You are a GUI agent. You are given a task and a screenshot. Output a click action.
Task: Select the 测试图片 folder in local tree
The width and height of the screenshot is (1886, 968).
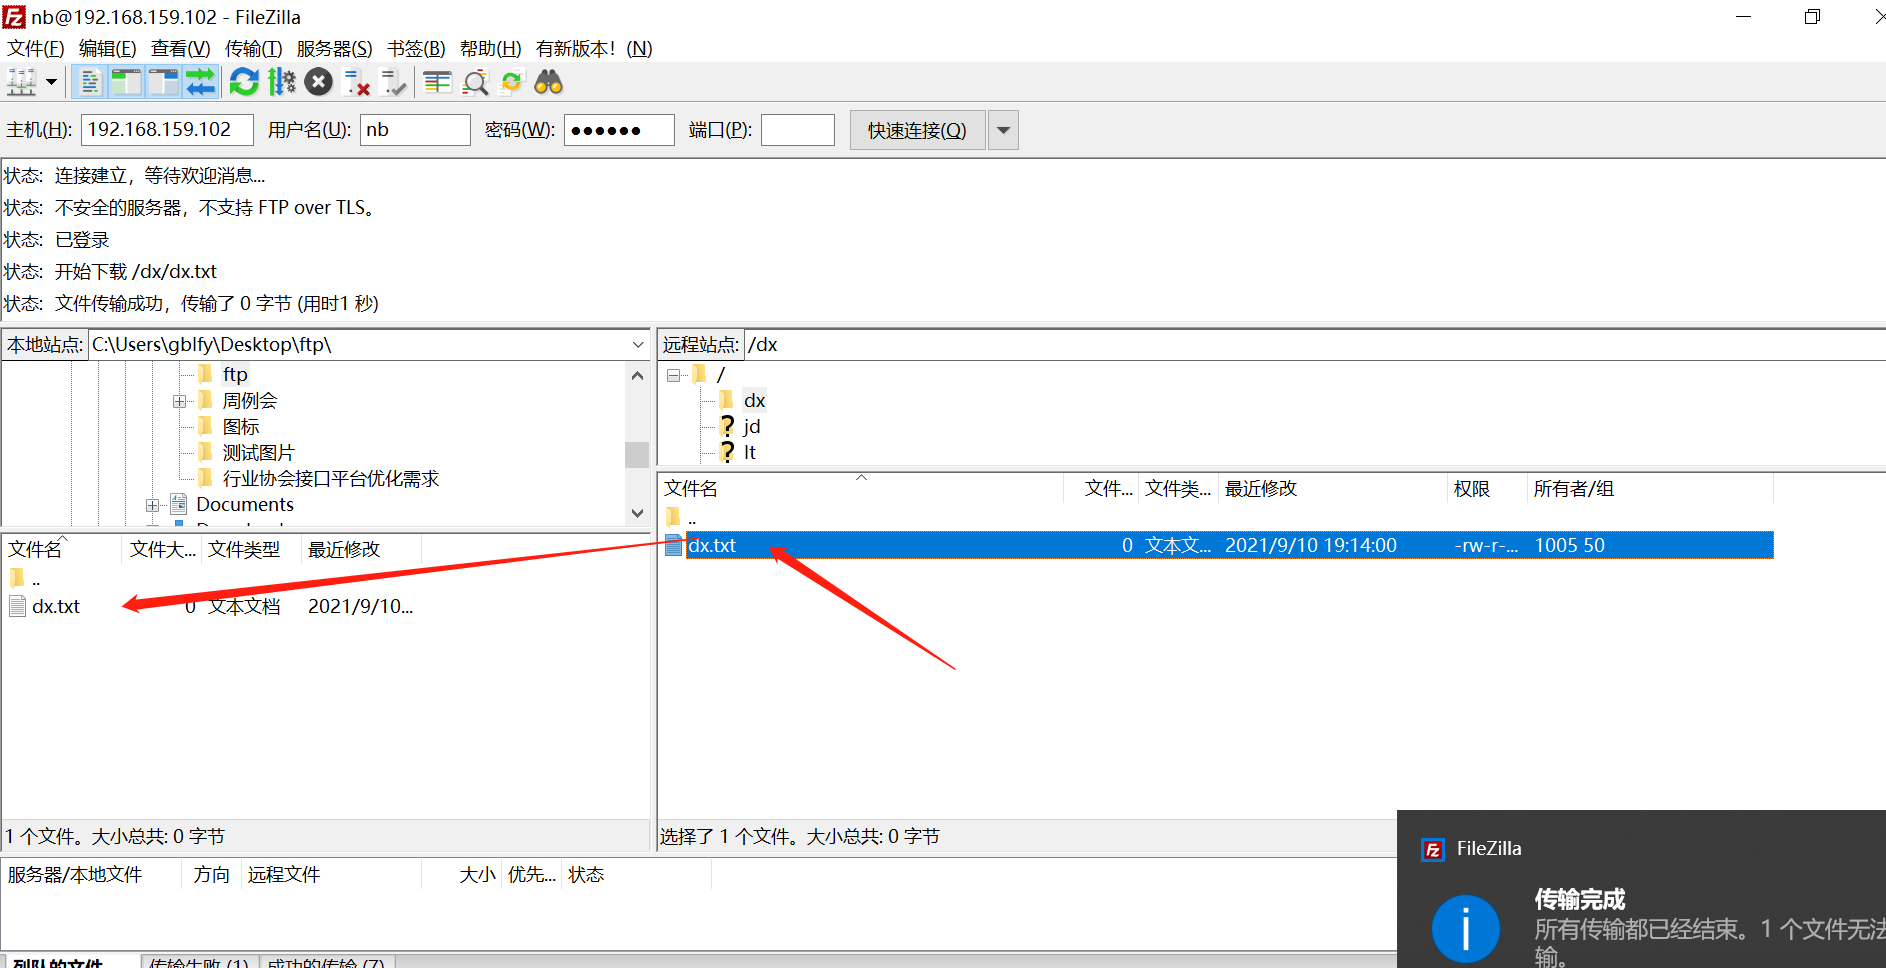pyautogui.click(x=258, y=453)
